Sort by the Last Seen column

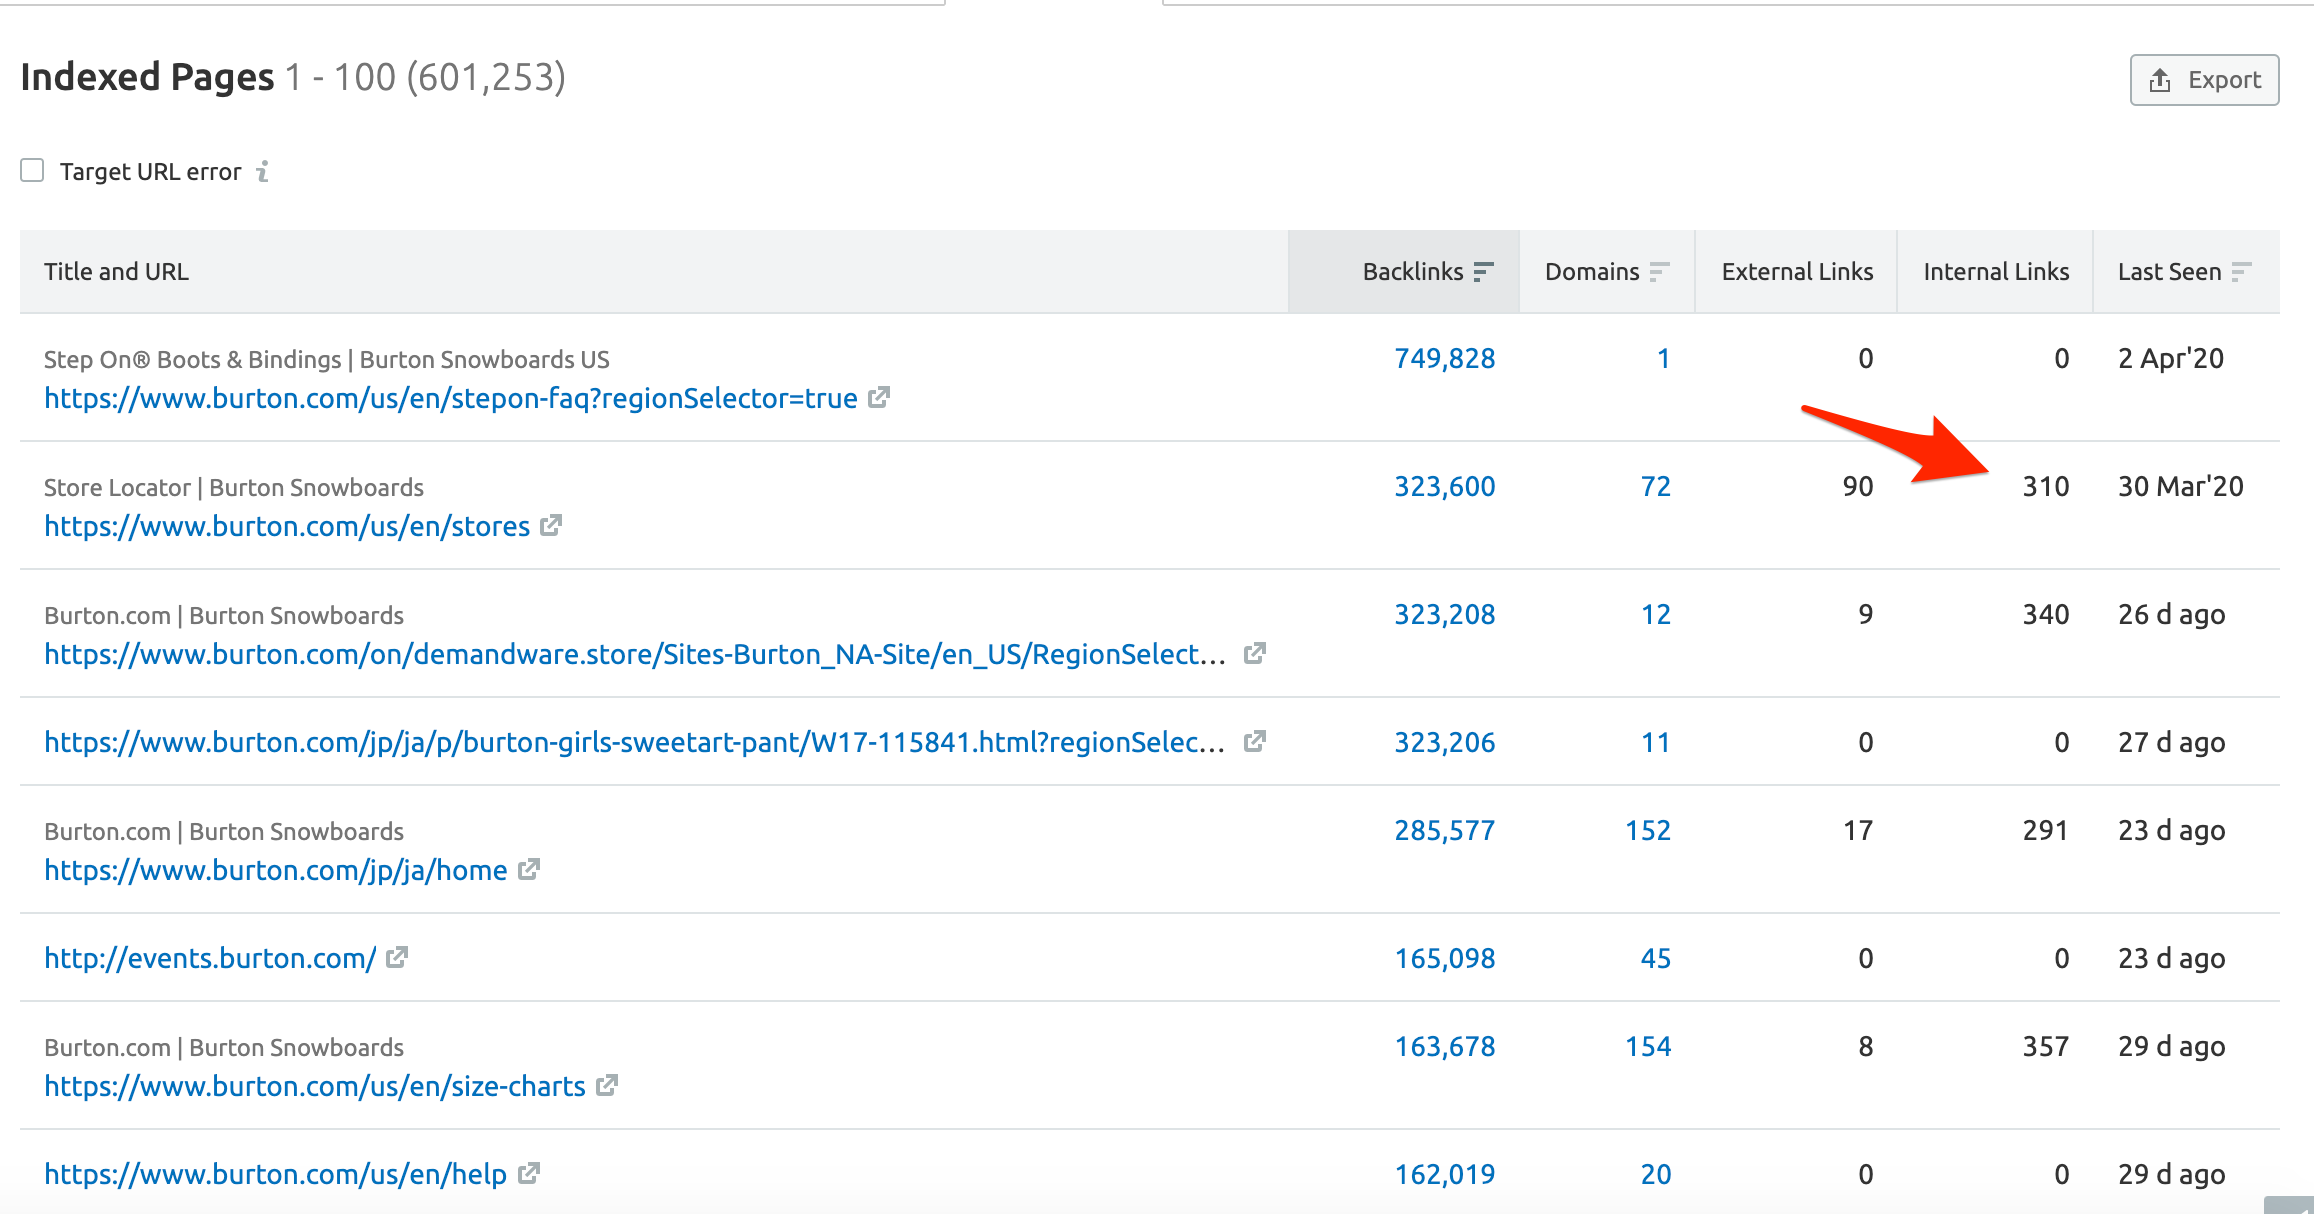click(x=2186, y=272)
